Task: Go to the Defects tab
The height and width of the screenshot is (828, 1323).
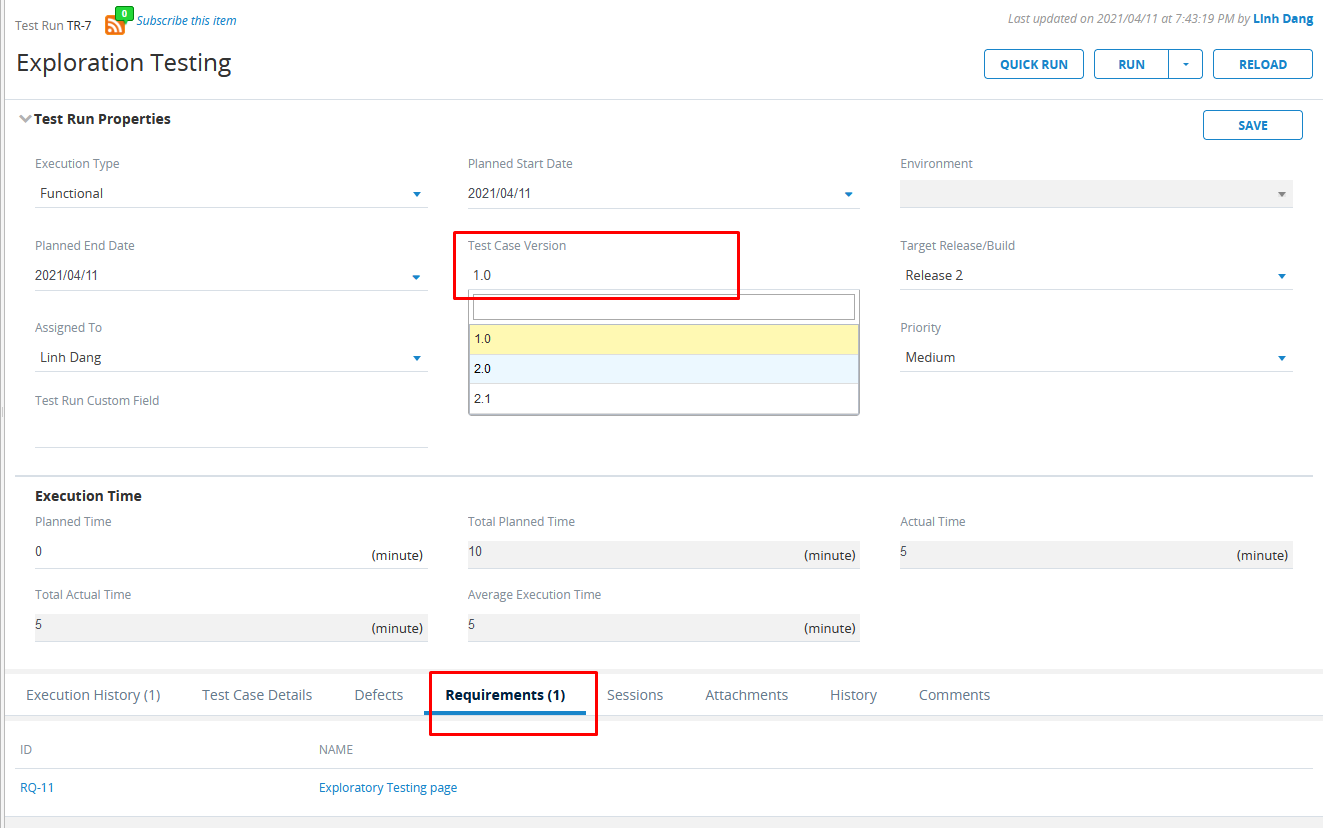Action: pos(379,695)
